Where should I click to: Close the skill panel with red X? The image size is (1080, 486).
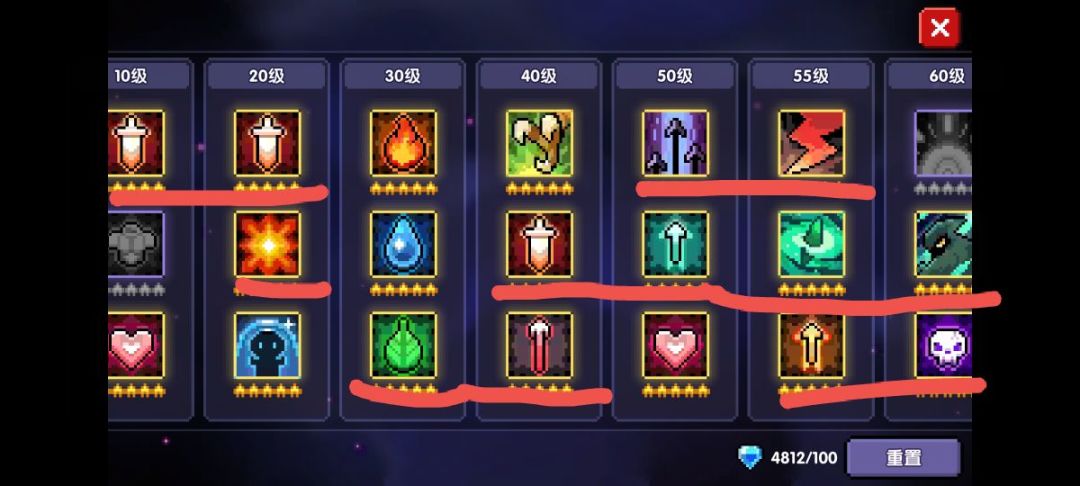click(x=939, y=28)
